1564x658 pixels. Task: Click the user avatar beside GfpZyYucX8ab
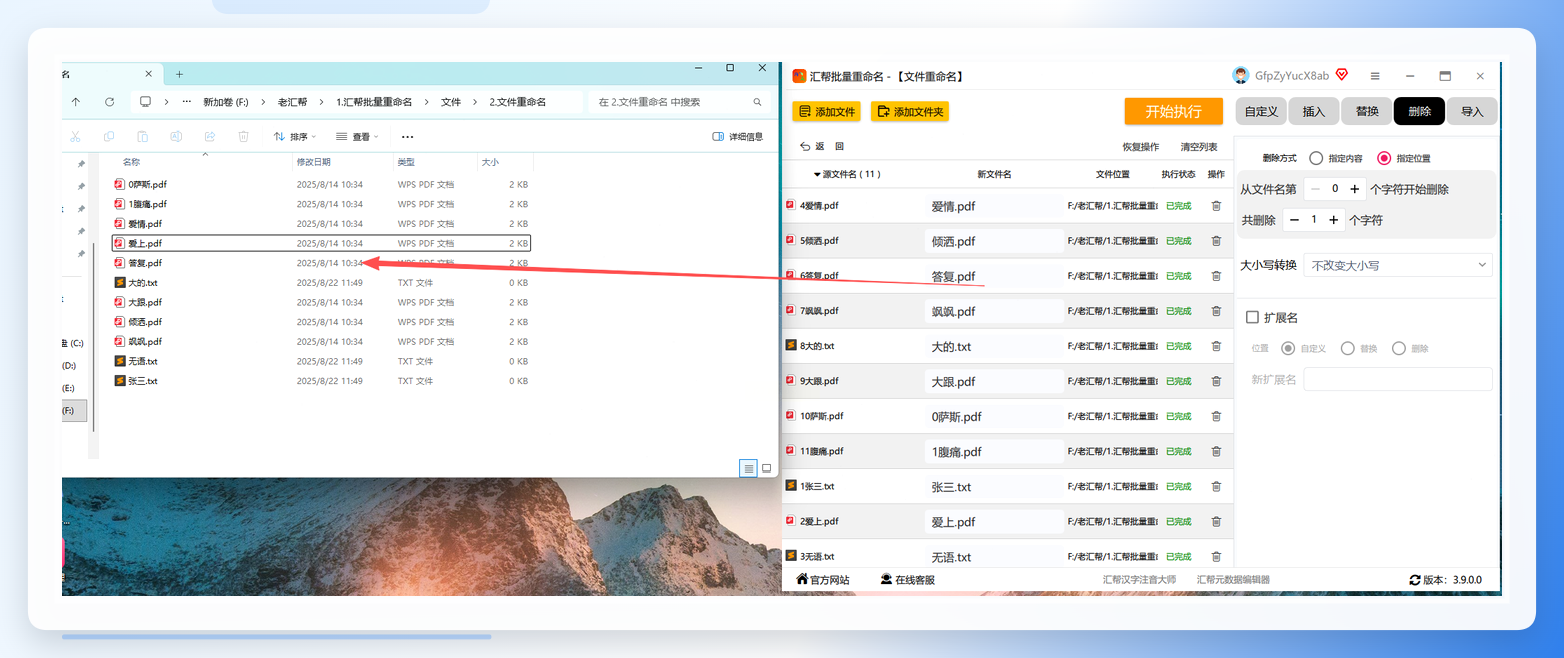click(x=1241, y=76)
